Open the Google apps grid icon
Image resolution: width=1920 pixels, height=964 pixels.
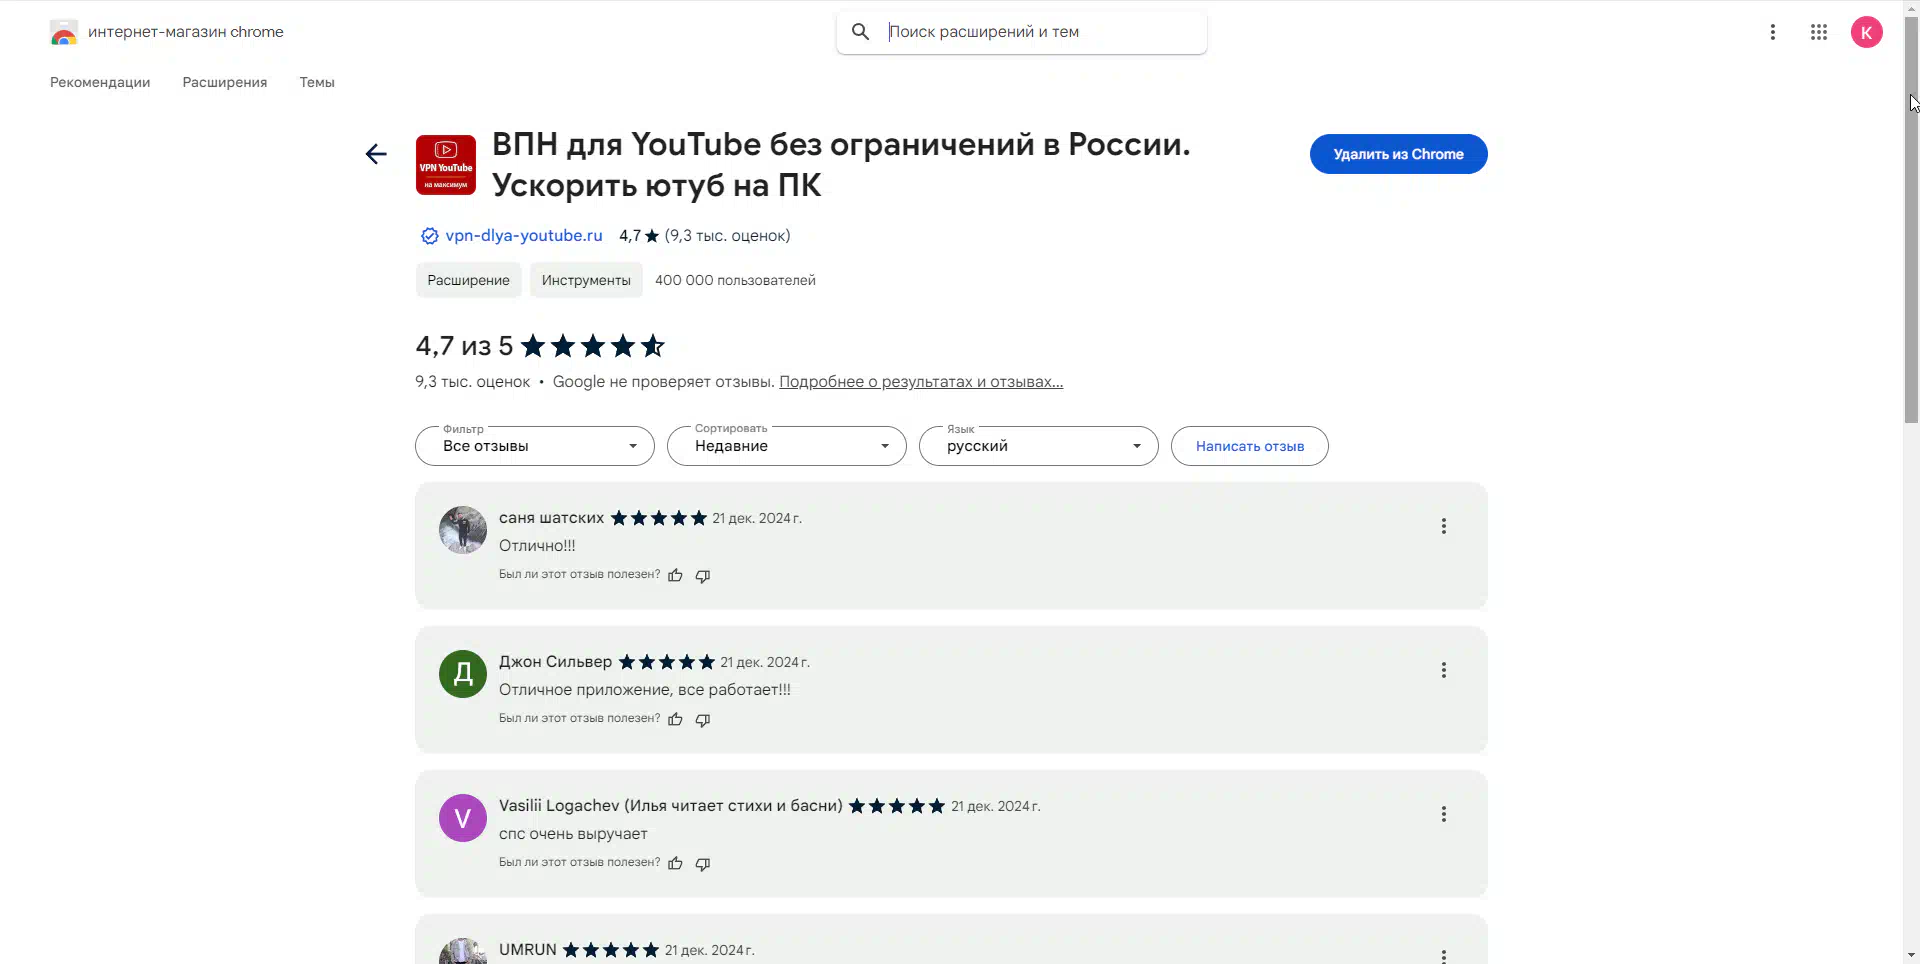pyautogui.click(x=1819, y=32)
